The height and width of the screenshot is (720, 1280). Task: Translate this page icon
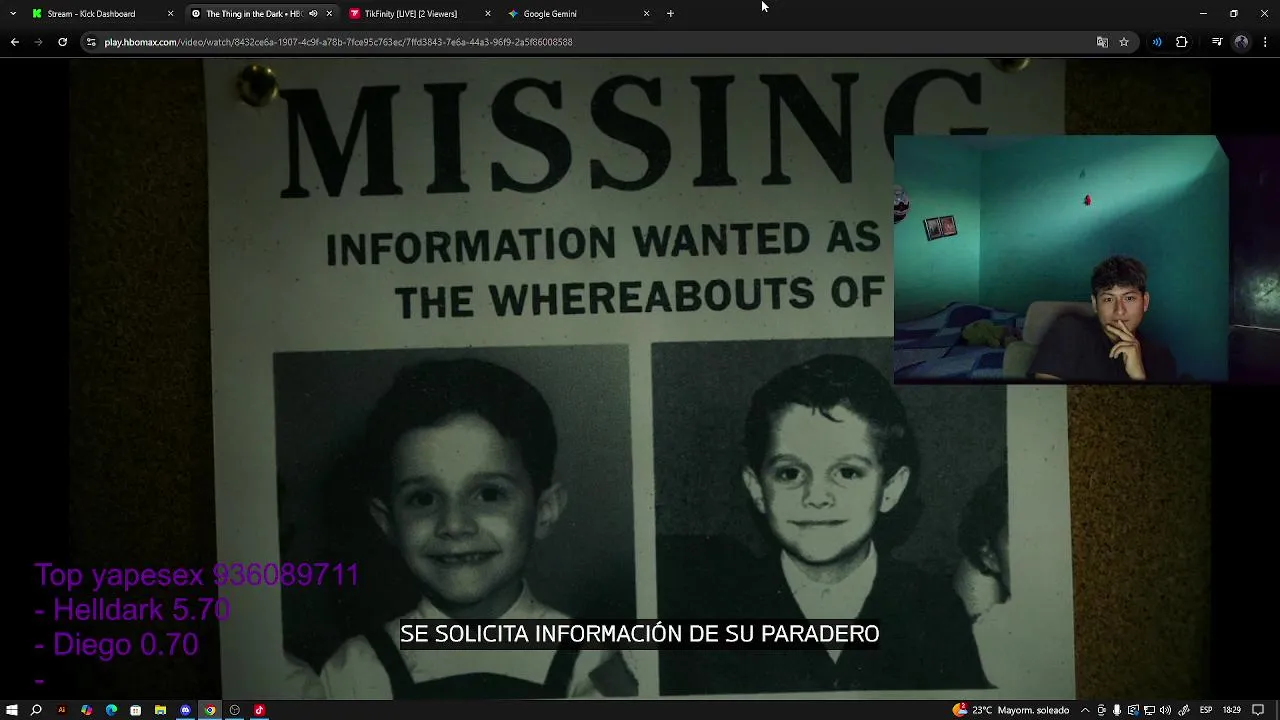pyautogui.click(x=1102, y=42)
